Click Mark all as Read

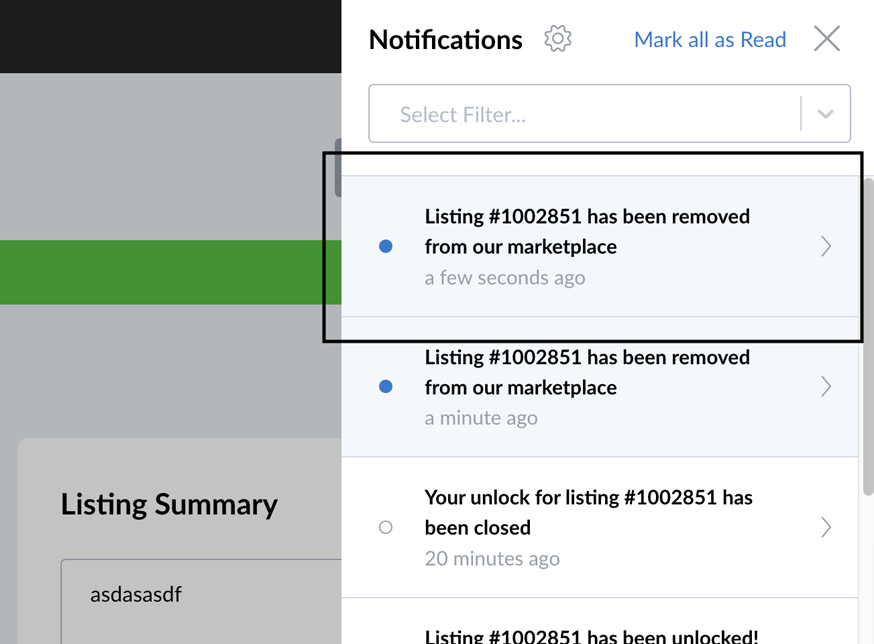tap(710, 40)
